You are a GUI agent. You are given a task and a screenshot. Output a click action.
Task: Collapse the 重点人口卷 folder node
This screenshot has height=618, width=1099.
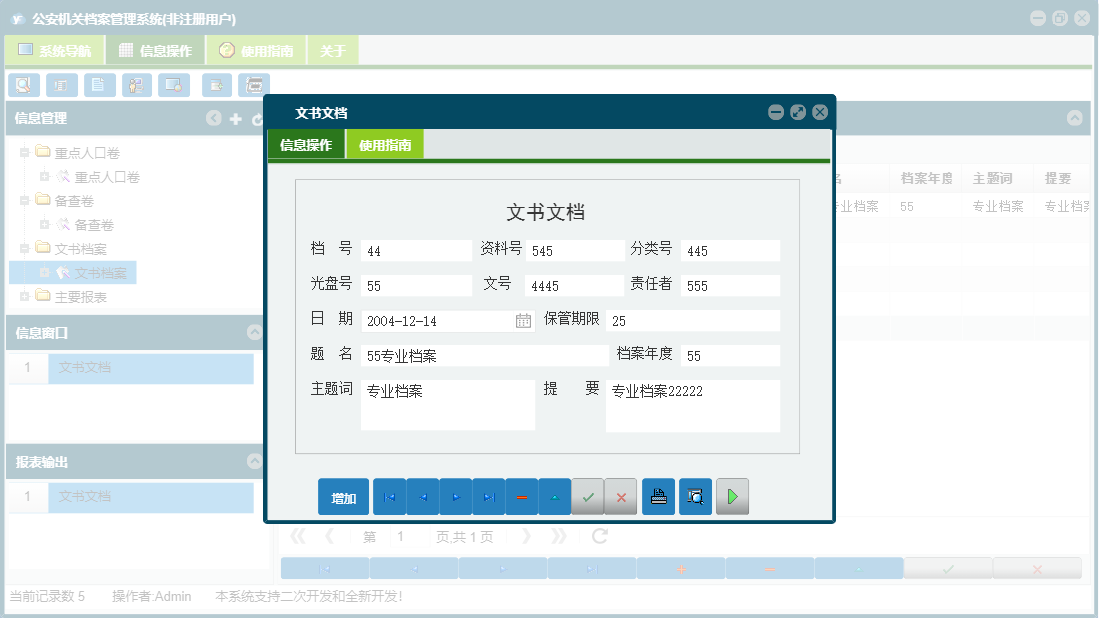click(25, 152)
